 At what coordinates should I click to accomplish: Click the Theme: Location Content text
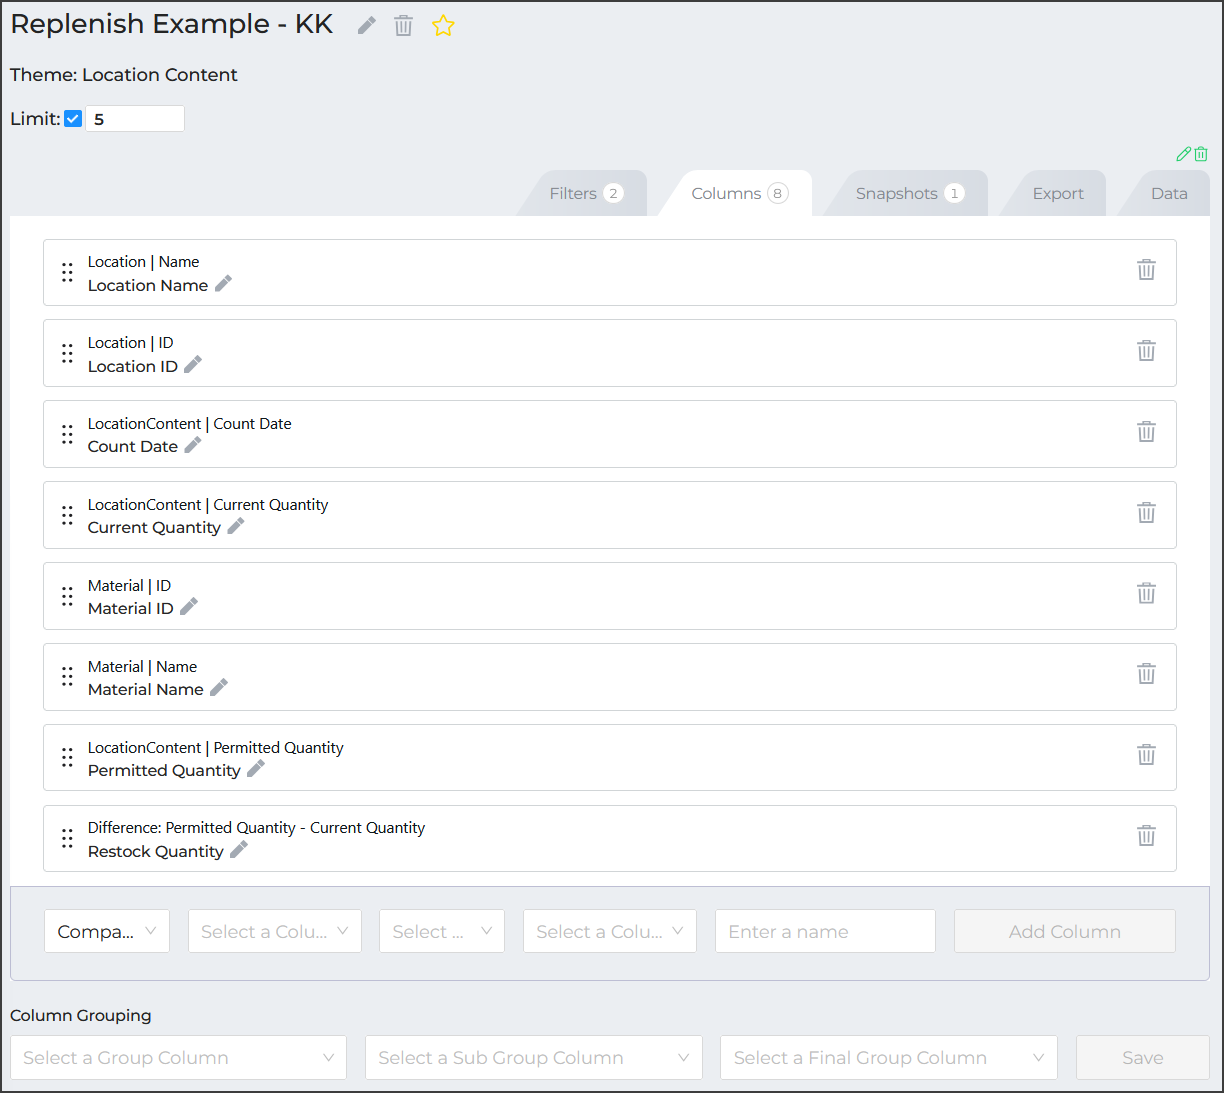pyautogui.click(x=124, y=75)
